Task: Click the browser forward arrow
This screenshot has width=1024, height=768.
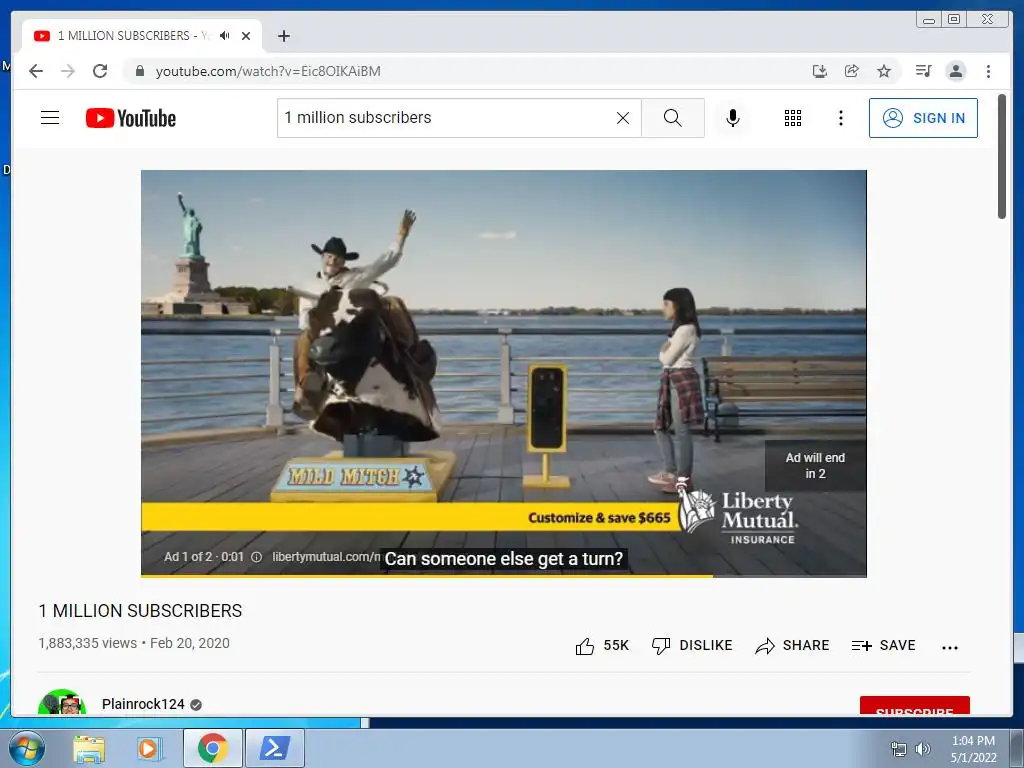Action: [x=68, y=71]
